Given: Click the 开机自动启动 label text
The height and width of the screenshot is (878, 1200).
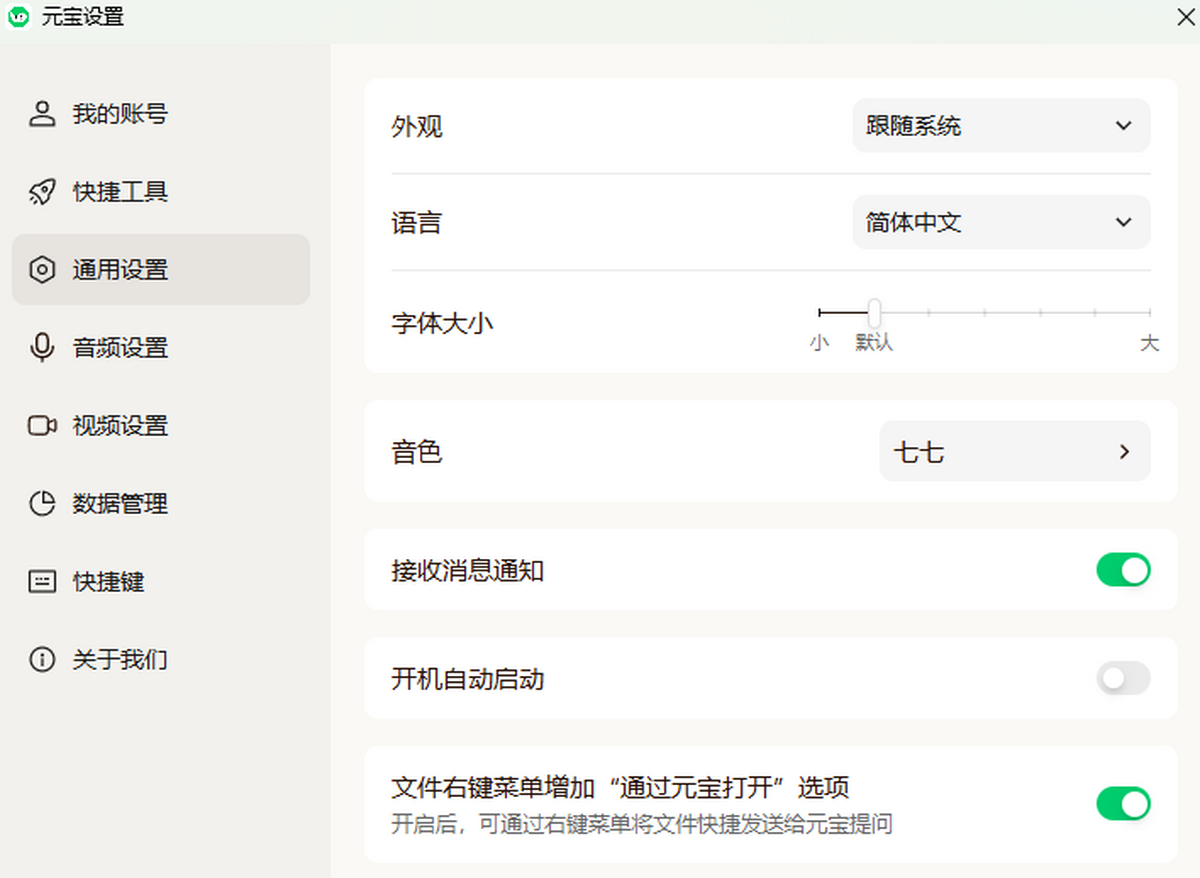Looking at the screenshot, I should [468, 680].
